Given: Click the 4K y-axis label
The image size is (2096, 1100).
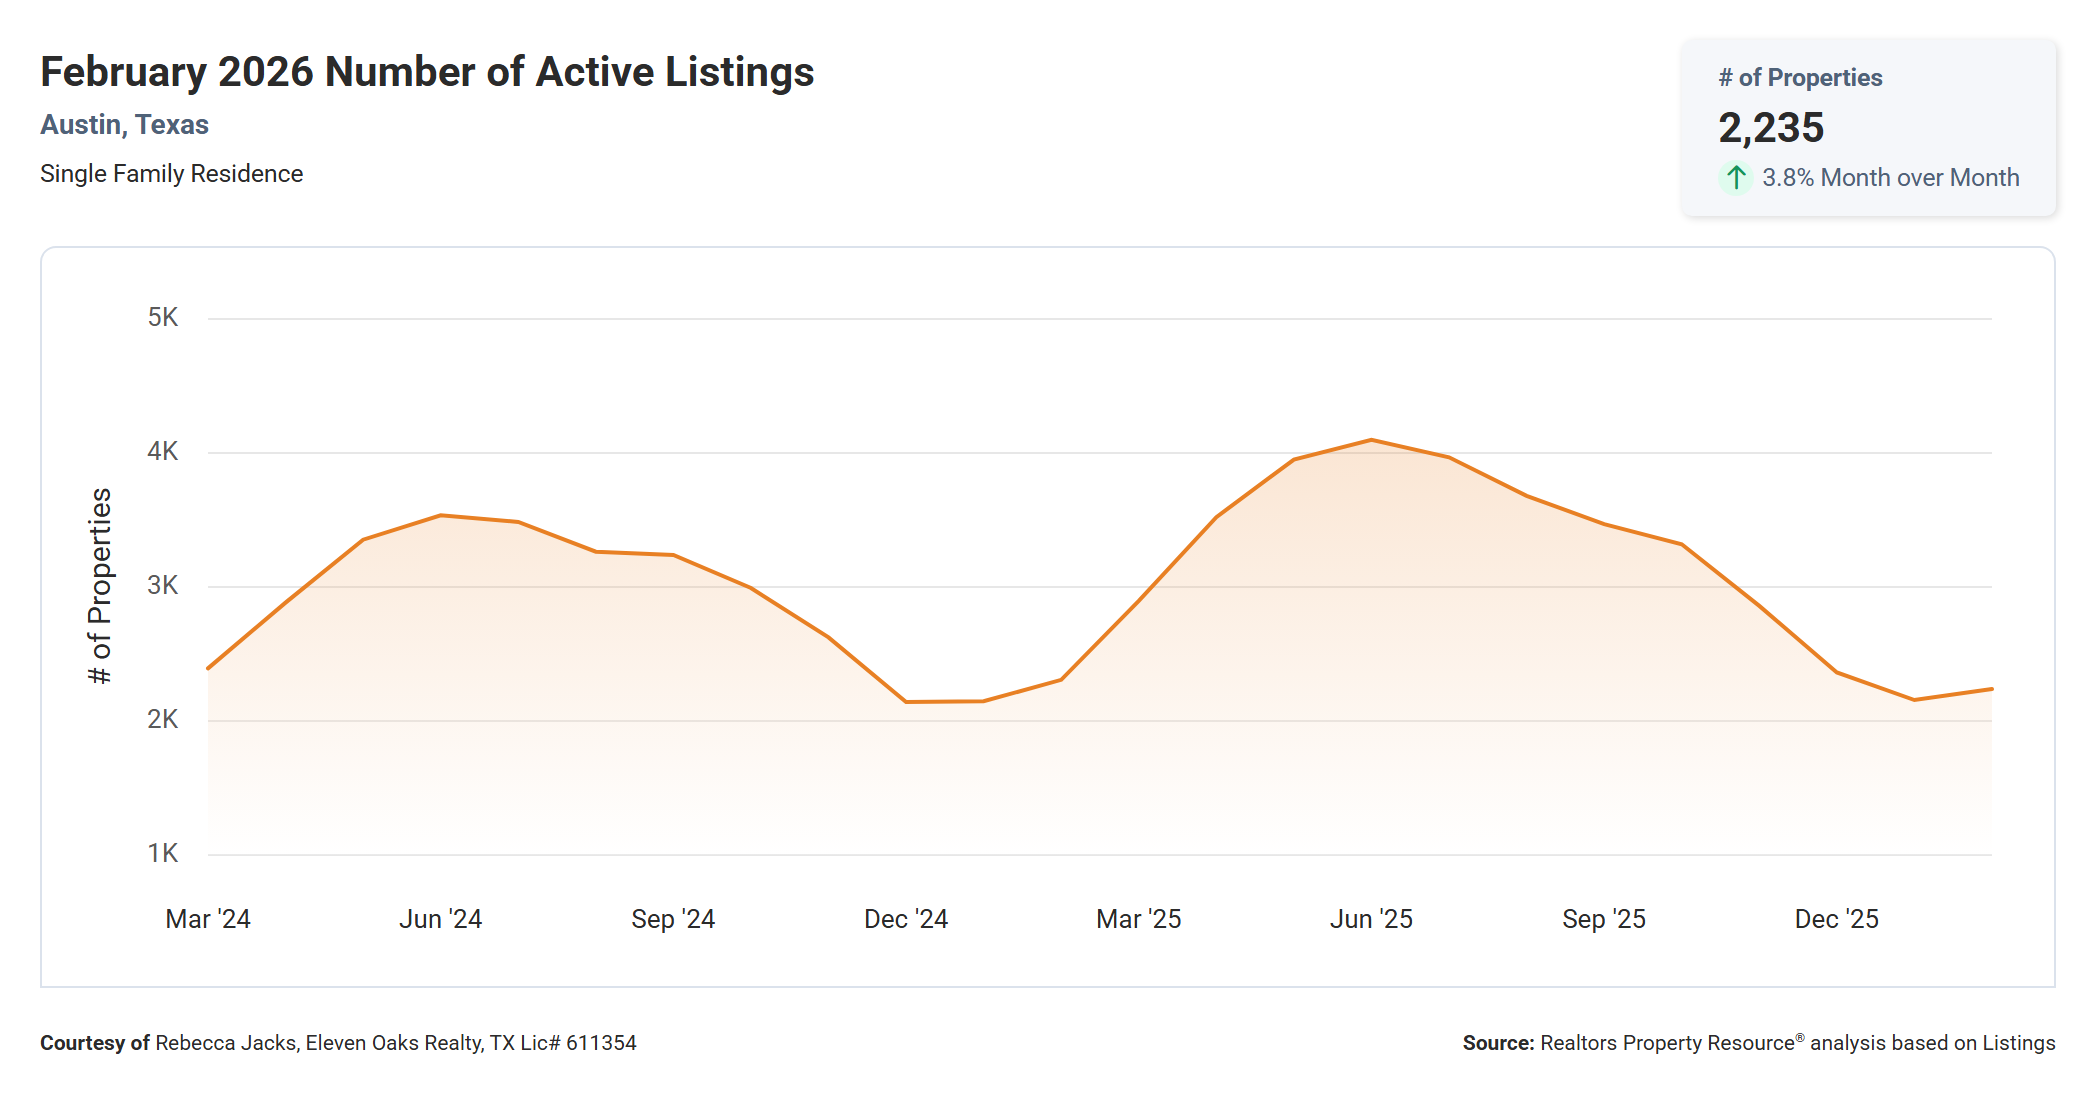Looking at the screenshot, I should 163,452.
